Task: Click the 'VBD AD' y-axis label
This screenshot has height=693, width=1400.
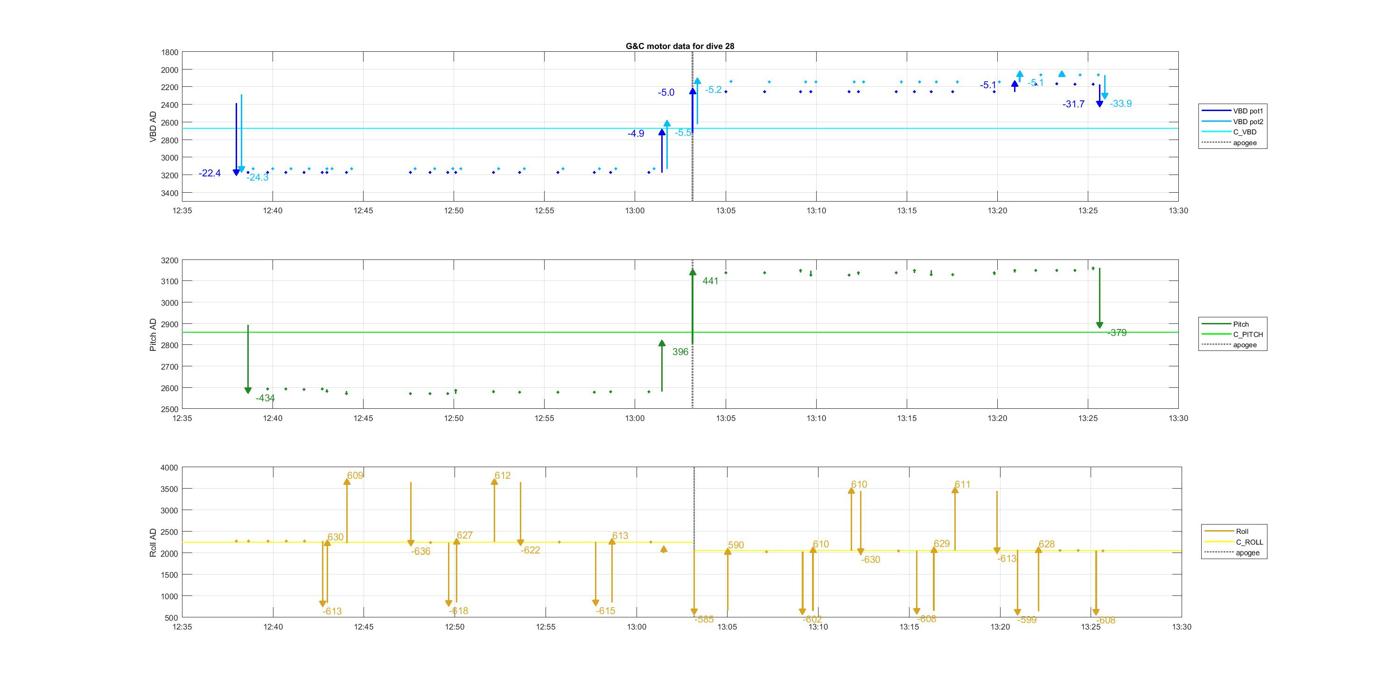Action: (153, 126)
